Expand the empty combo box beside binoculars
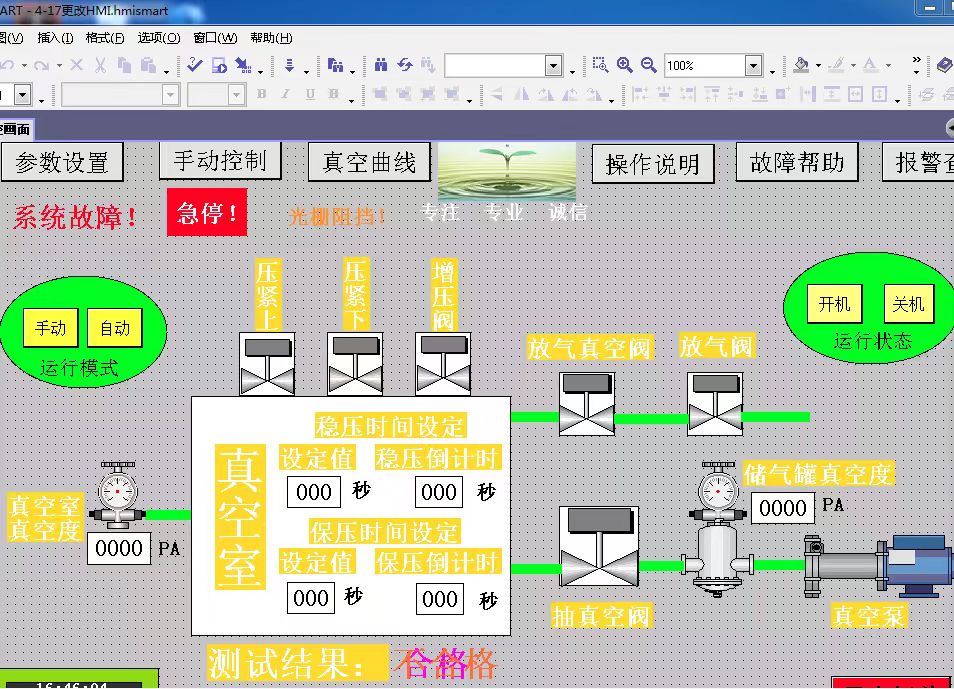 click(x=553, y=65)
